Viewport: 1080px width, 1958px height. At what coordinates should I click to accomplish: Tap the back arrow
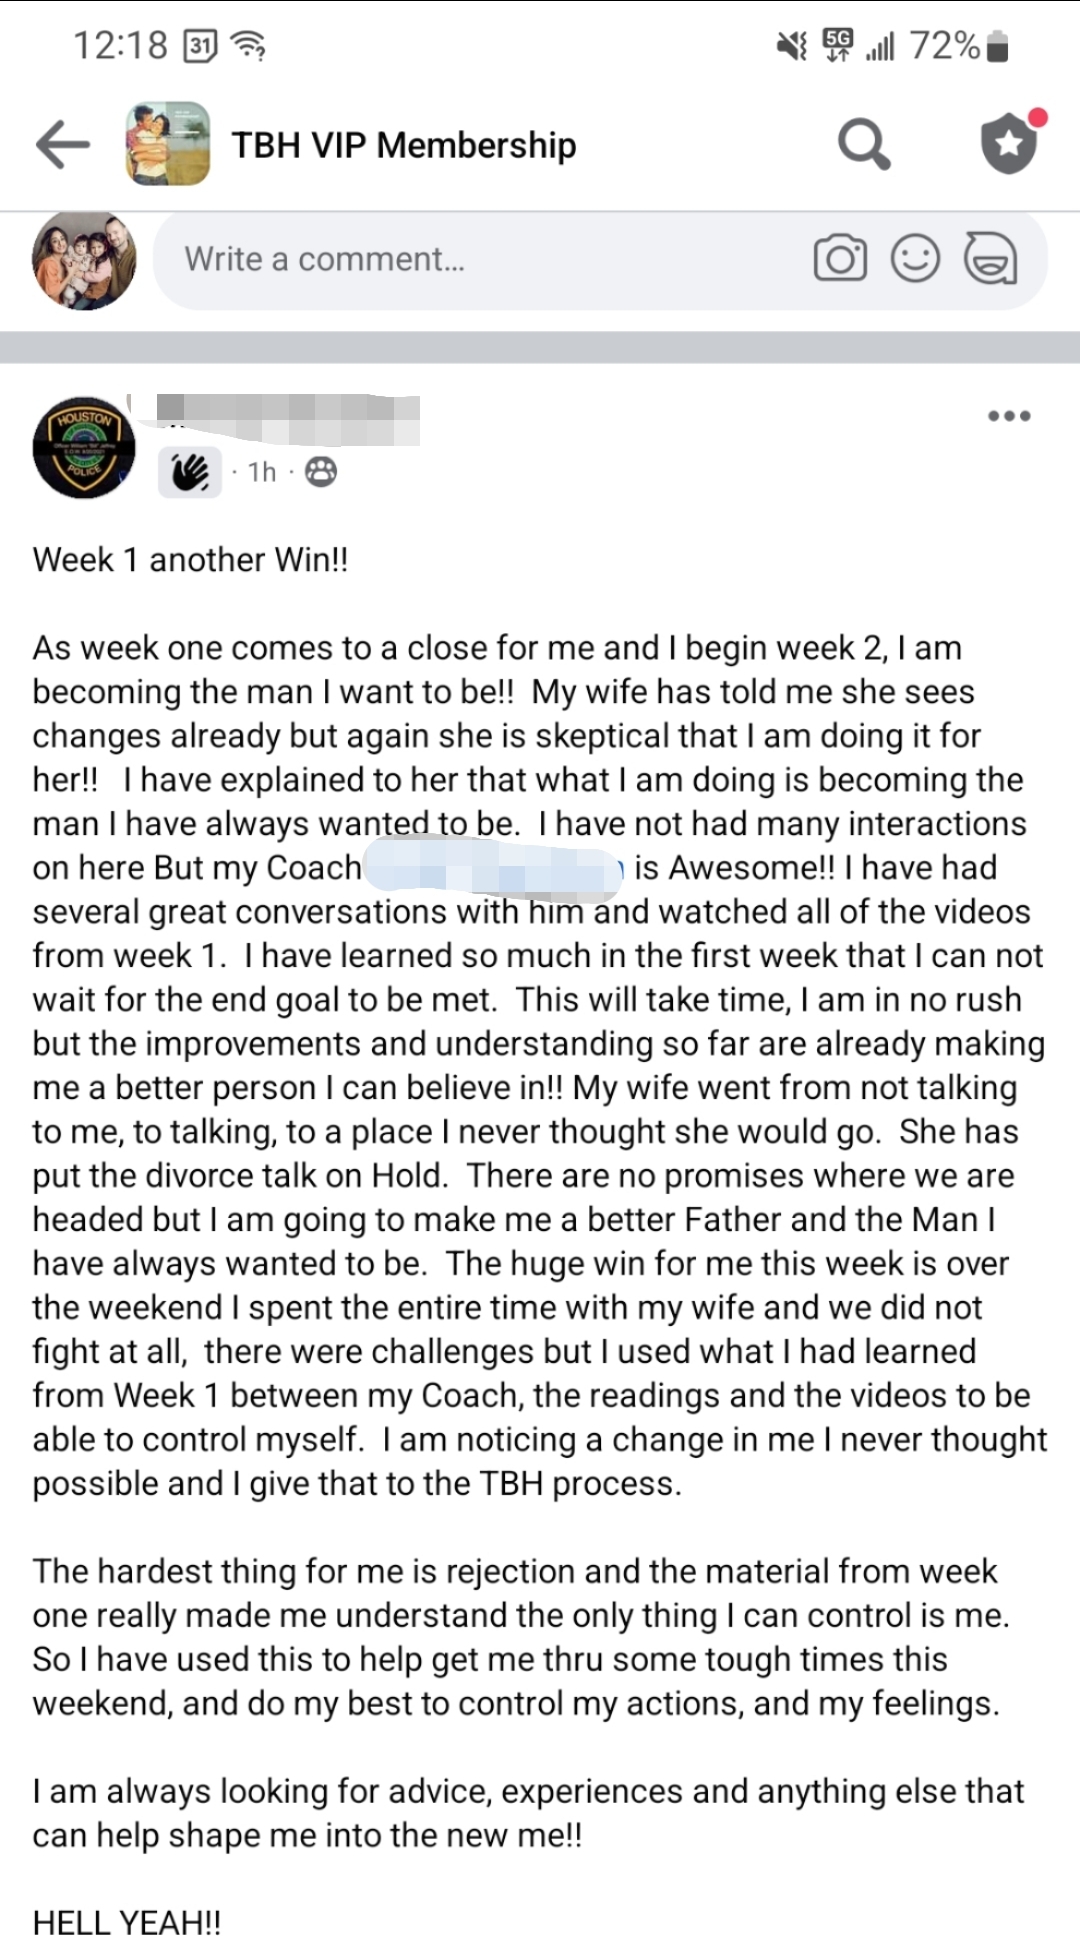63,145
